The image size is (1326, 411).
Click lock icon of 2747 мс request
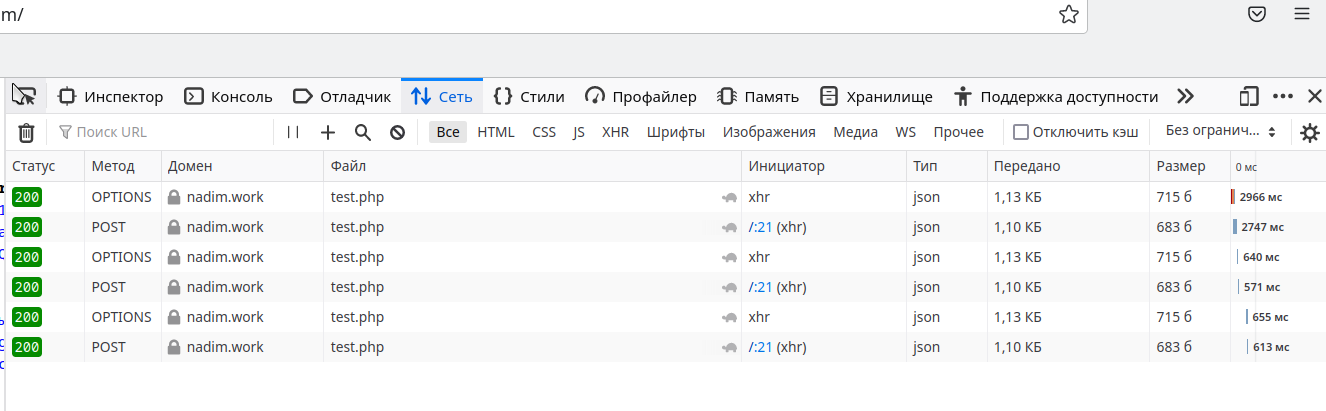174,227
